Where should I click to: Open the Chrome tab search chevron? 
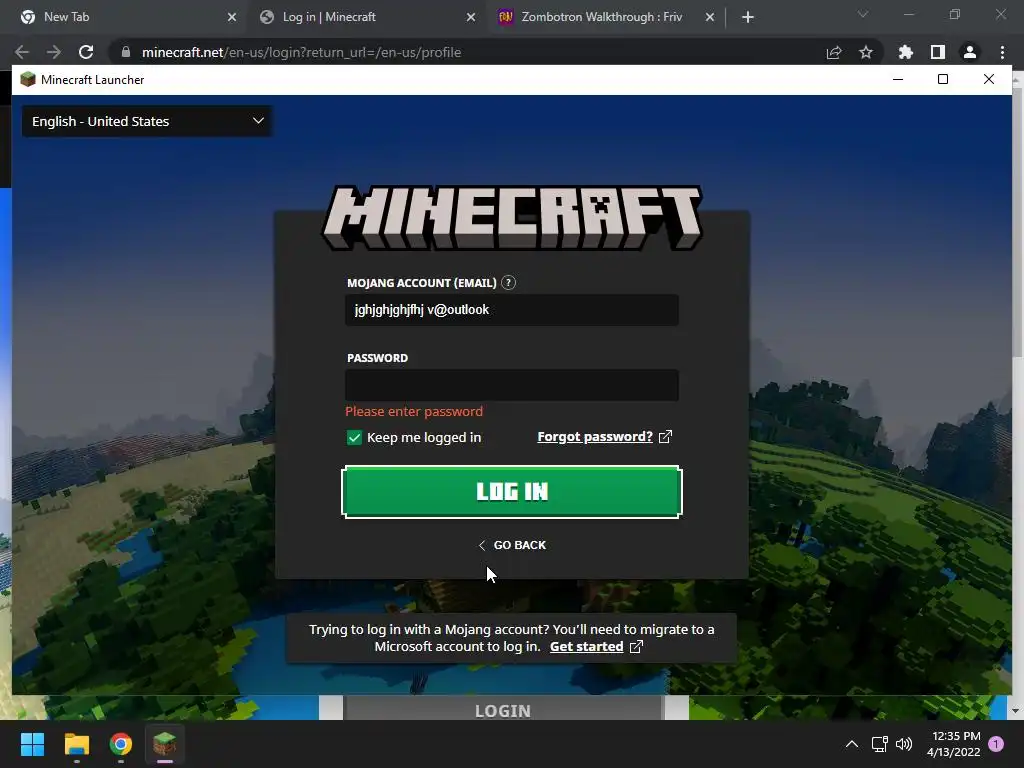point(863,14)
